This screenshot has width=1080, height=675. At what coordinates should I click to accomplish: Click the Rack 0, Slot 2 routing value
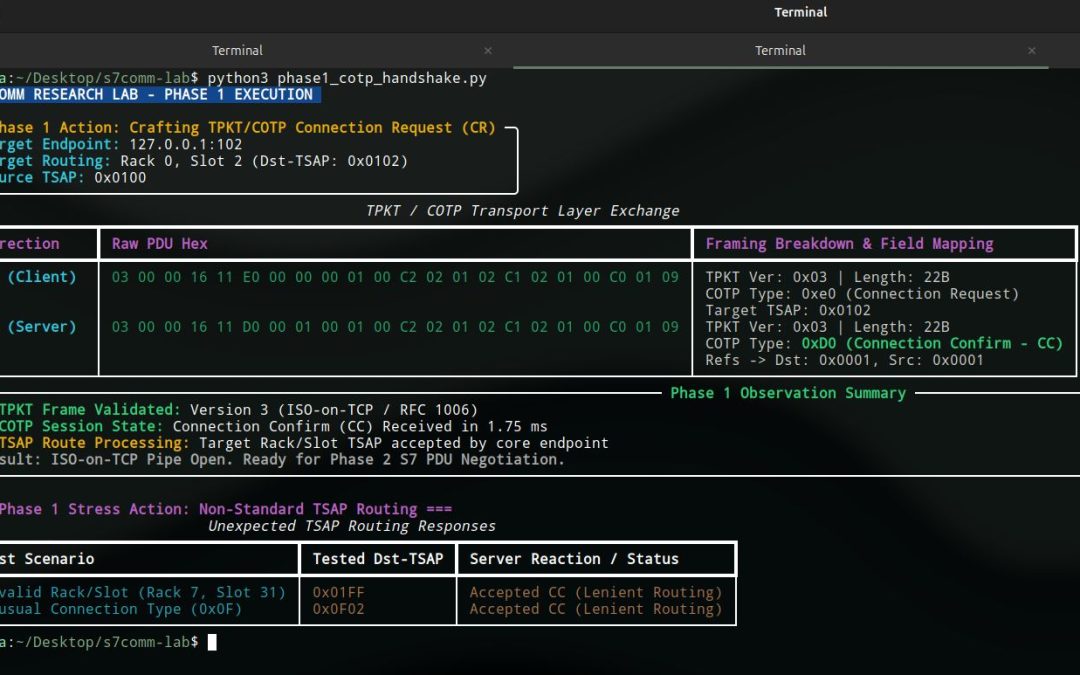click(264, 160)
